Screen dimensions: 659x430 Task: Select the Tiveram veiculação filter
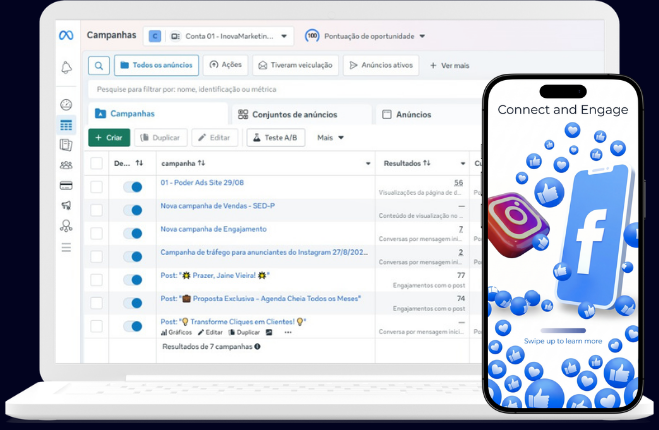click(x=295, y=66)
